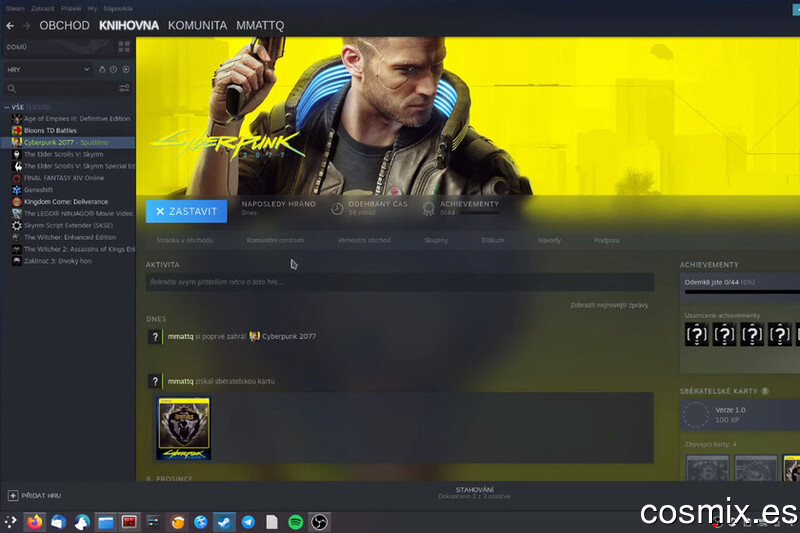Screen dimensions: 800x533
Task: Toggle the sort-by-recent clock icon
Action: [113, 69]
